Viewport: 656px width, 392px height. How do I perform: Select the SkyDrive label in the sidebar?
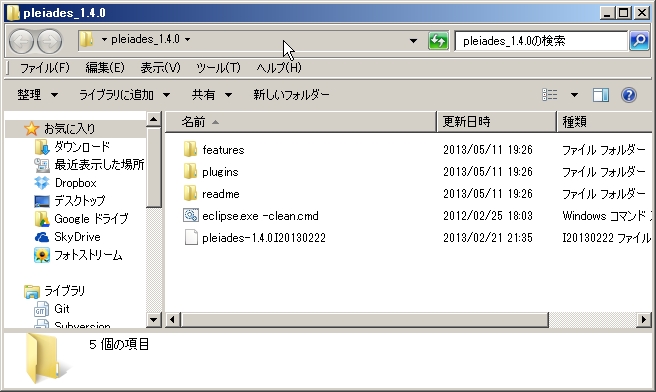(77, 237)
